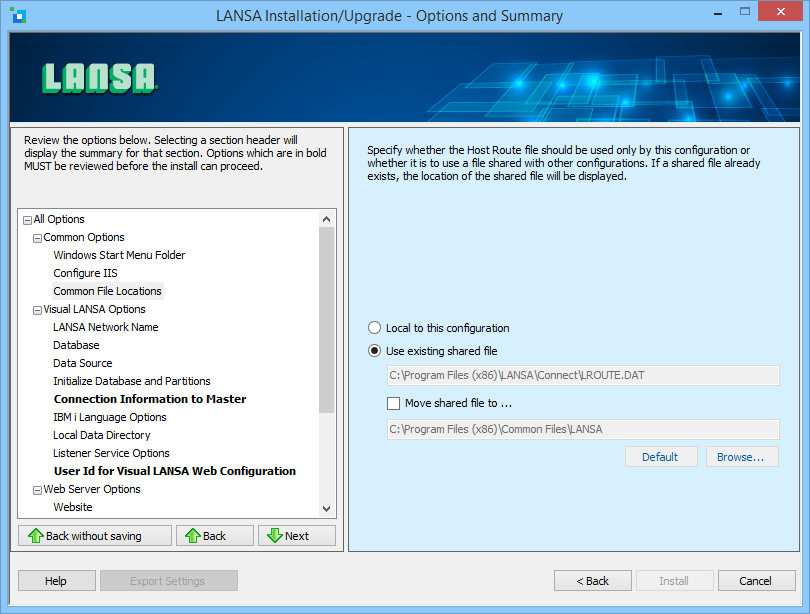810x614 pixels.
Task: Click the LANSA installer title bar icon
Action: pos(18,15)
